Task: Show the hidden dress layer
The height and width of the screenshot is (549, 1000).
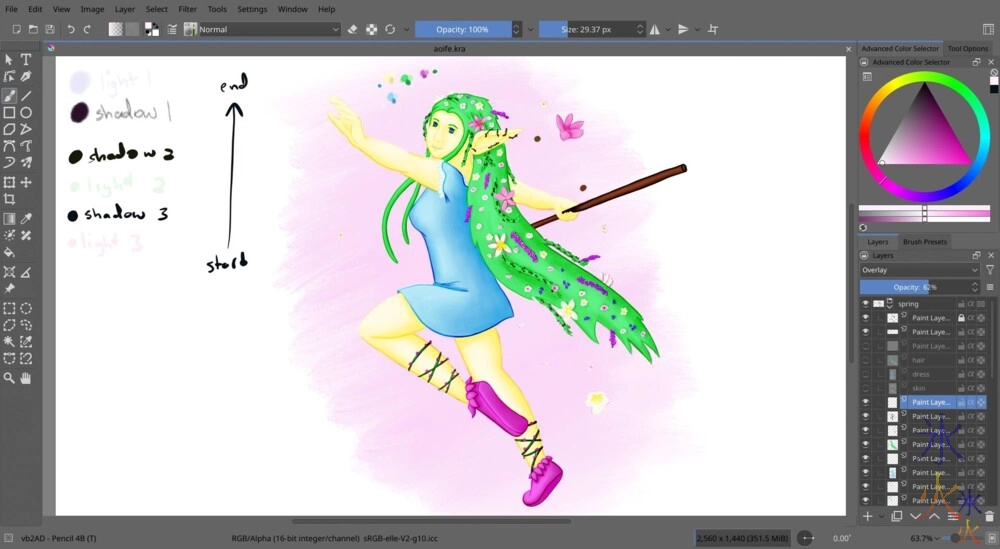Action: click(x=866, y=374)
